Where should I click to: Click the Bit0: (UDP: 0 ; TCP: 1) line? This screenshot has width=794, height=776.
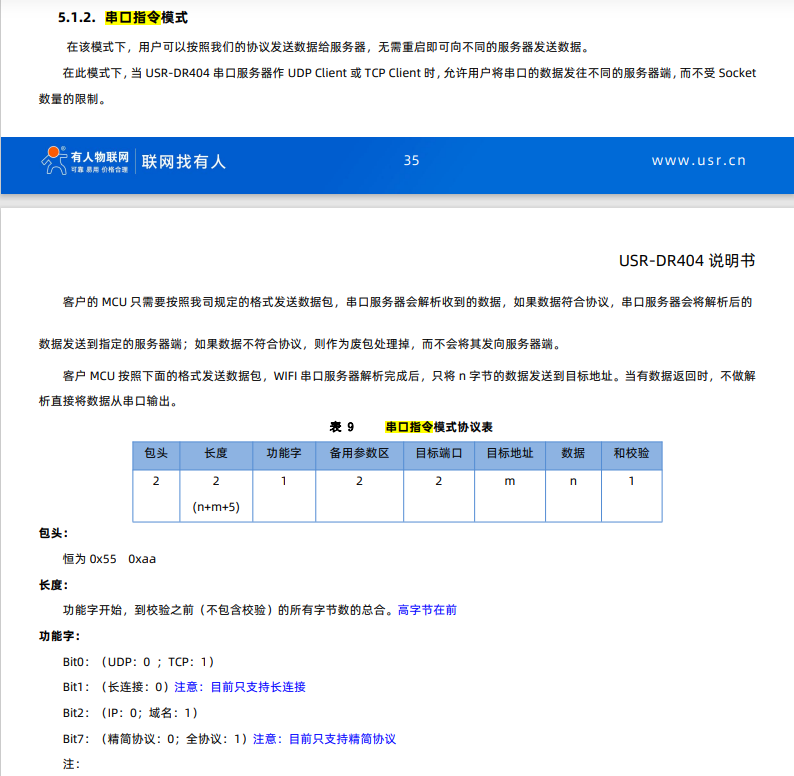click(138, 662)
